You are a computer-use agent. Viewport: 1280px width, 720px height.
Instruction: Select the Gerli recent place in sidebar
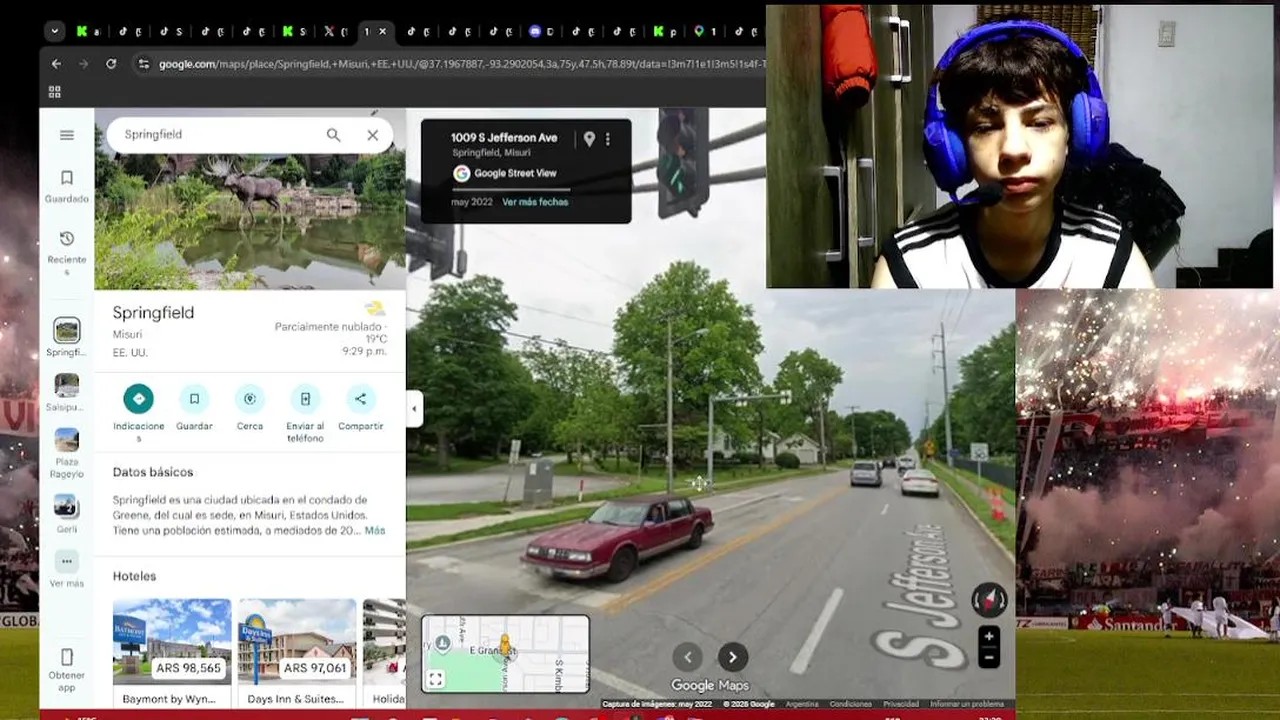click(67, 514)
